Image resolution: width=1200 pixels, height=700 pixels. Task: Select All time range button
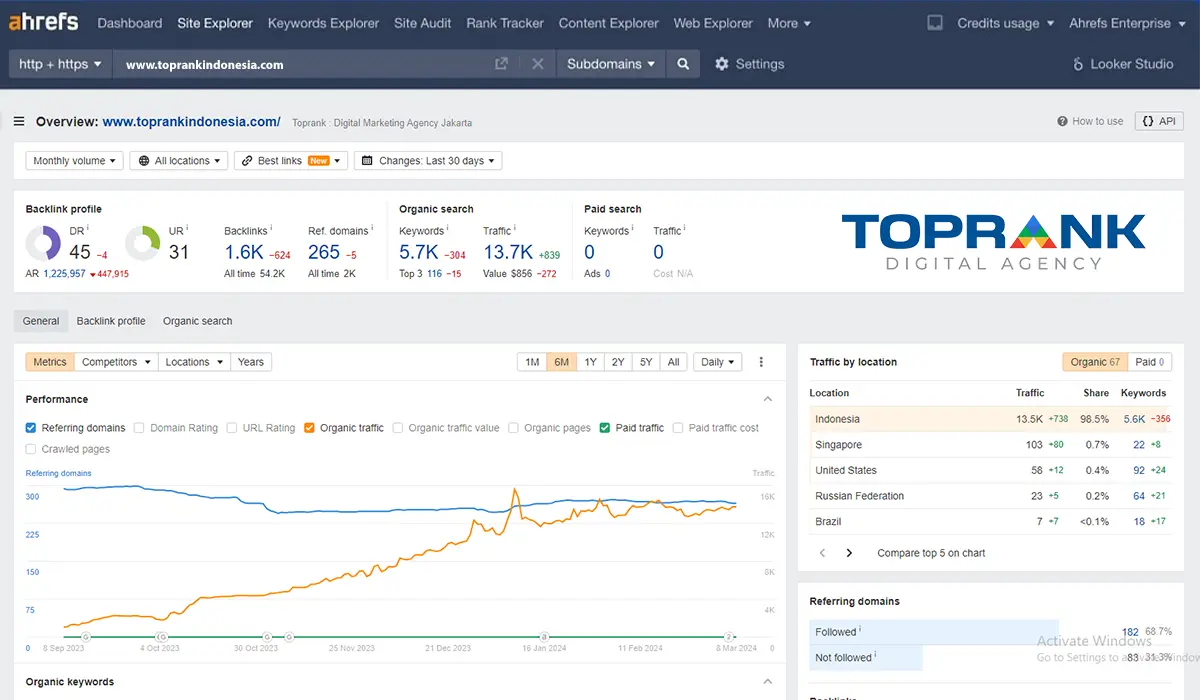point(674,362)
